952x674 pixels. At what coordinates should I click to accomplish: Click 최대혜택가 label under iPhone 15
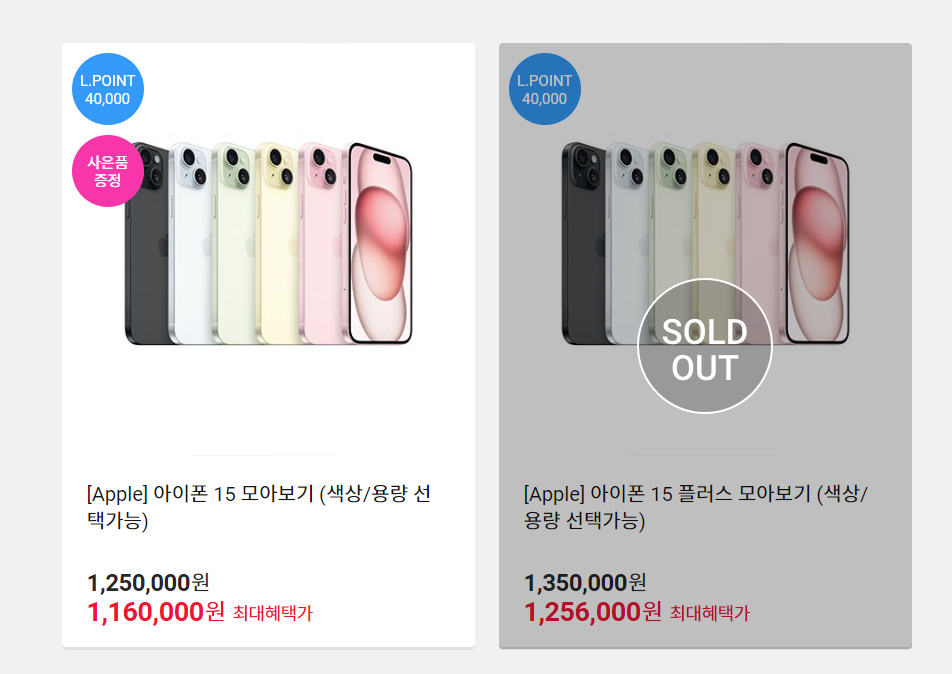pos(273,613)
